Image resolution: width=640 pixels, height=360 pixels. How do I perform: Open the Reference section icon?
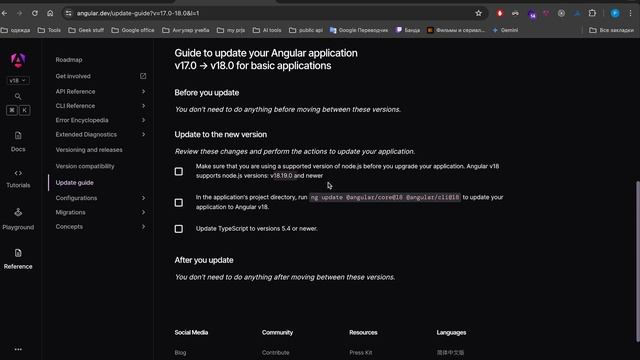click(x=18, y=253)
